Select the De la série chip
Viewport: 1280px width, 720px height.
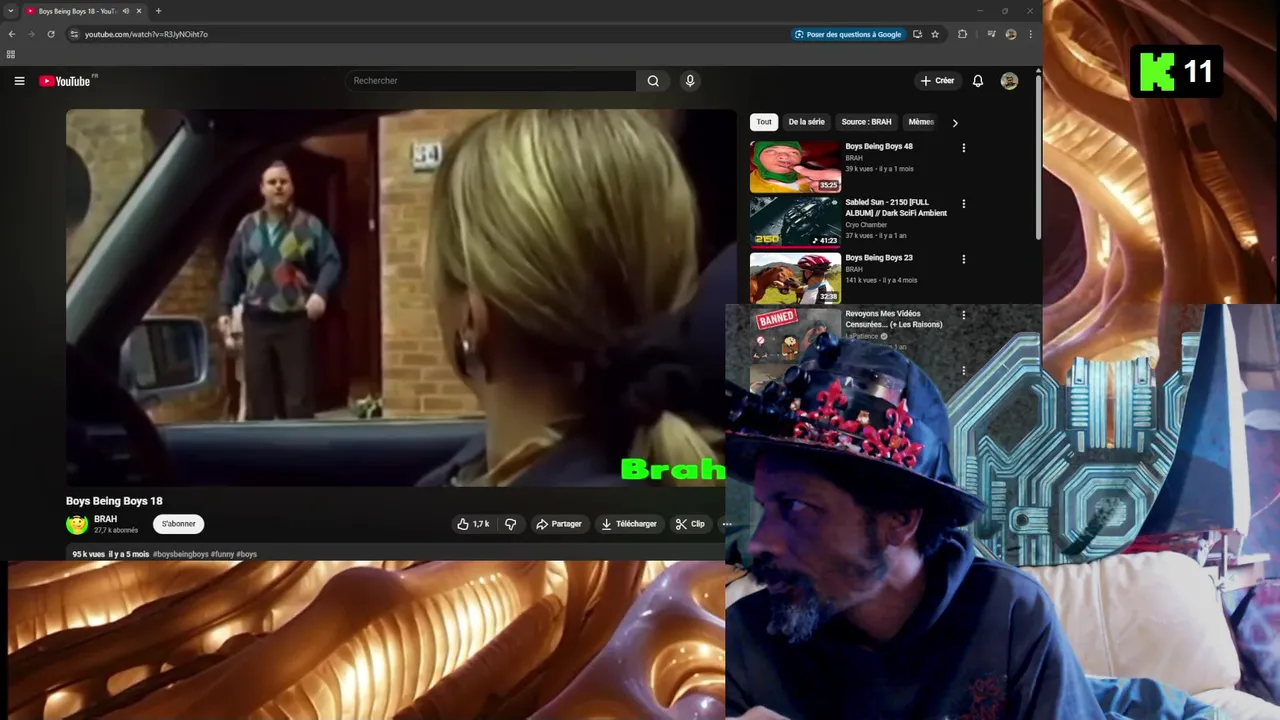[x=806, y=122]
